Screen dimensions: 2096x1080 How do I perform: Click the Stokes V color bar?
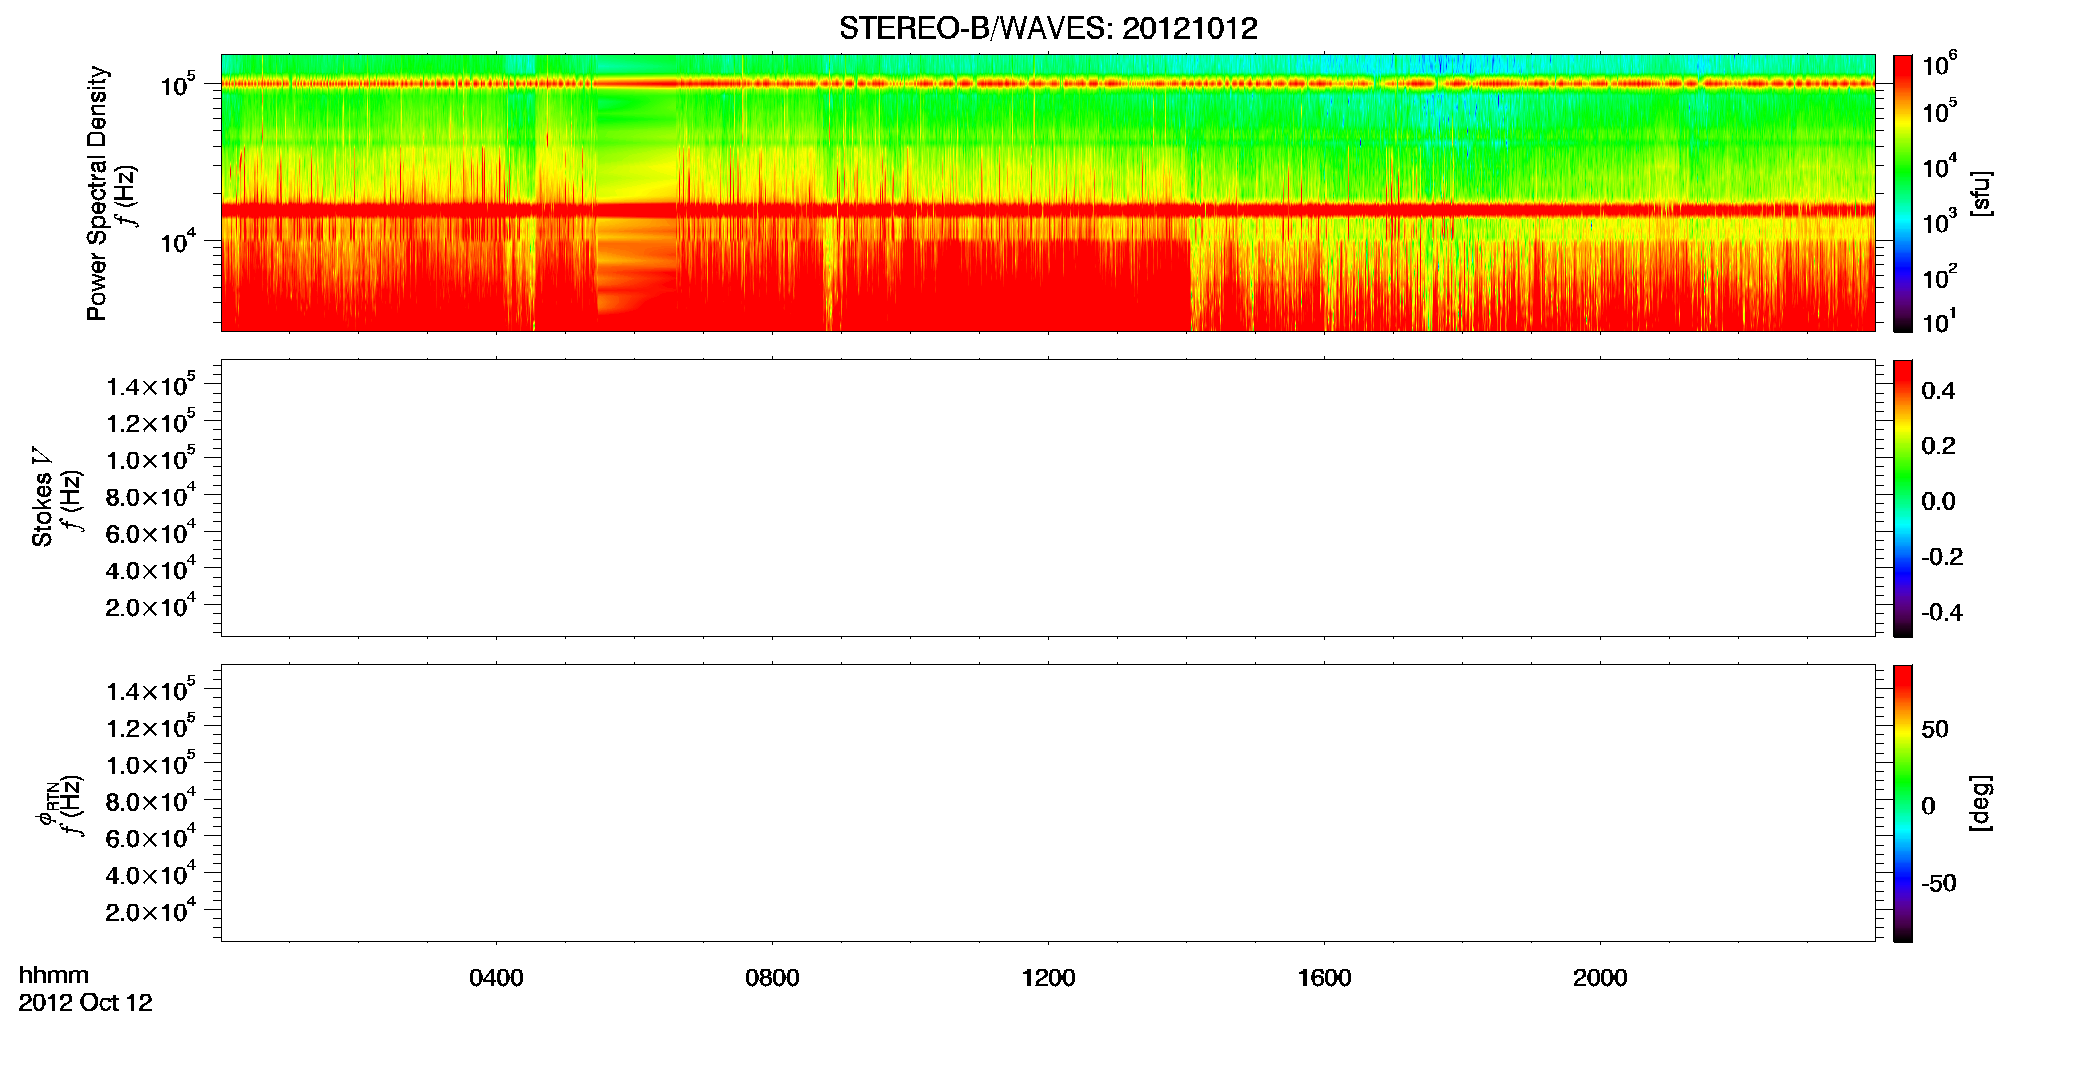click(x=1903, y=498)
